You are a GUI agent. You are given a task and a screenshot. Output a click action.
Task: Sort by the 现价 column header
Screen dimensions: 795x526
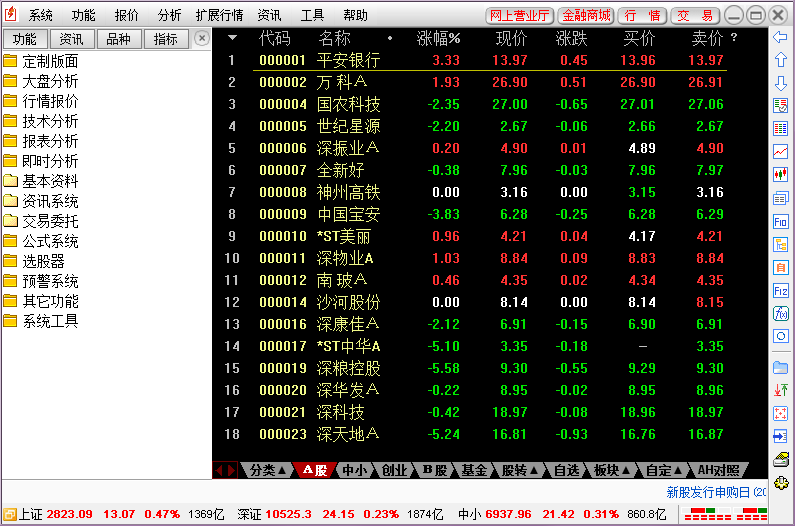(x=511, y=38)
